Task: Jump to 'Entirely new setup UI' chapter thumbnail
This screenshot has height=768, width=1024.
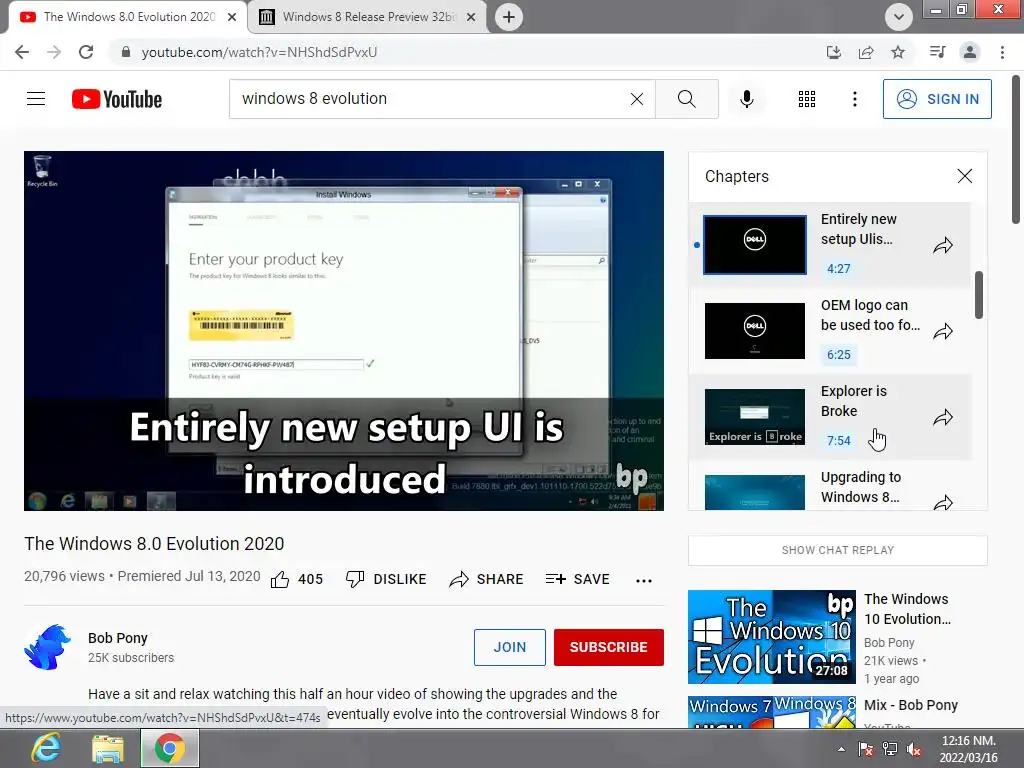Action: click(754, 245)
